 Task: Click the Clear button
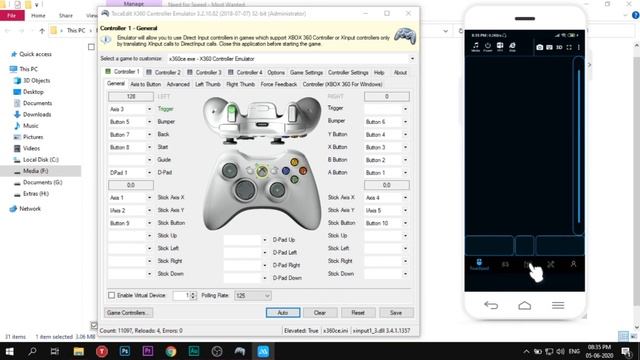pos(320,313)
